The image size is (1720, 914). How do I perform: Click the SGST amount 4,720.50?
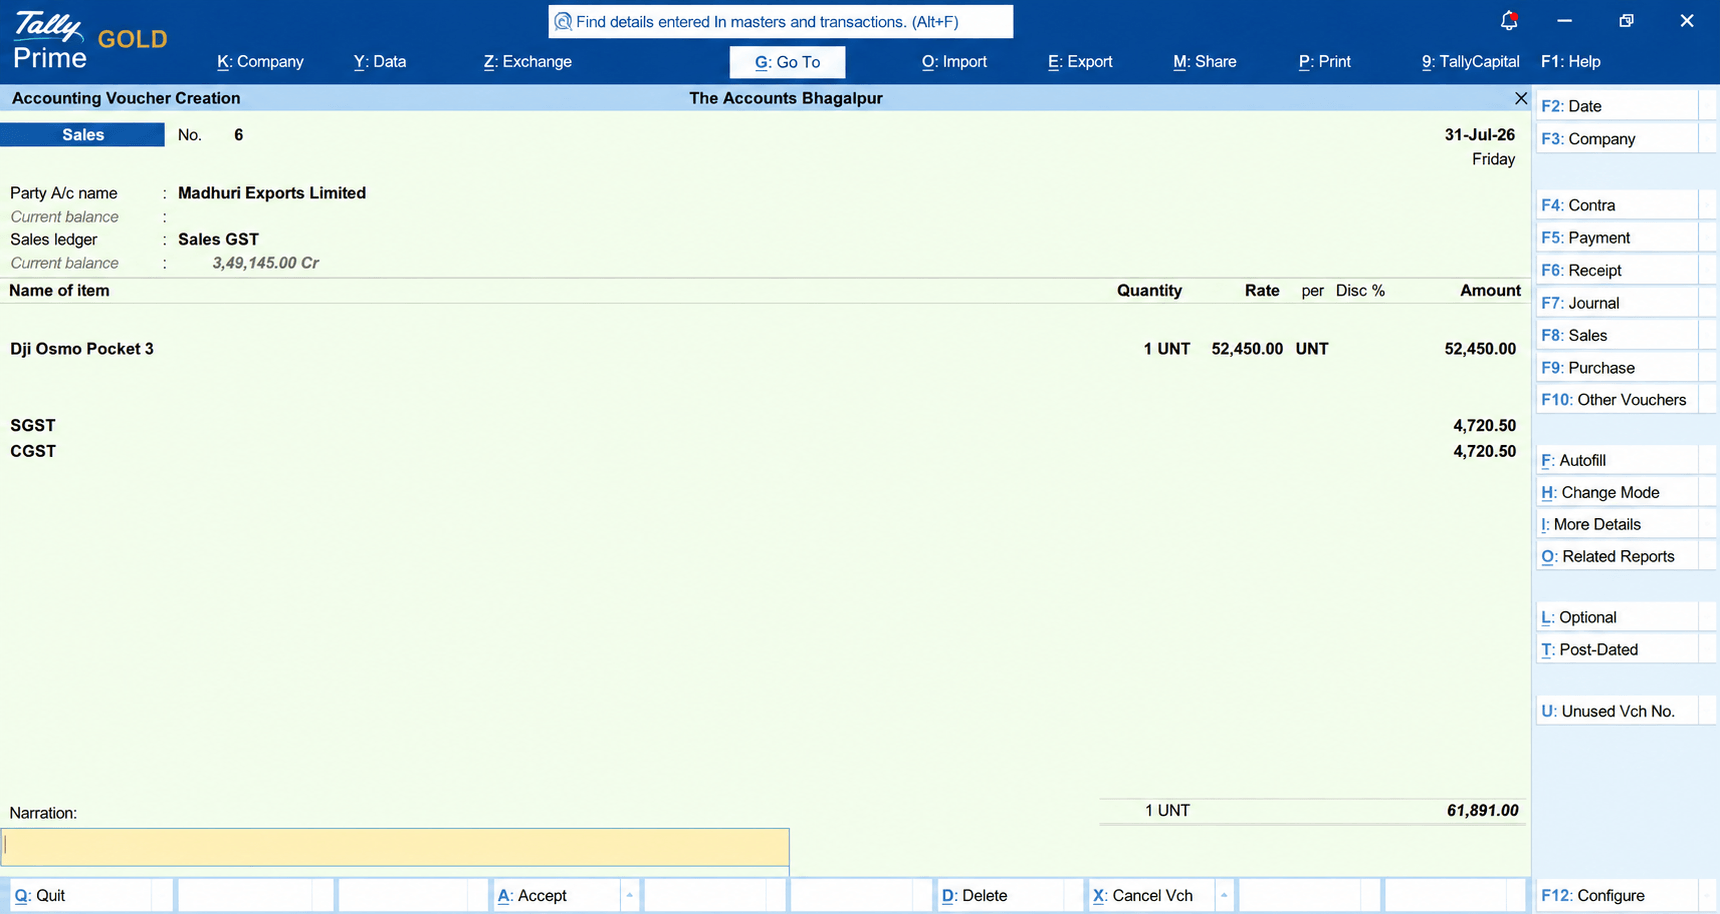click(x=1485, y=425)
